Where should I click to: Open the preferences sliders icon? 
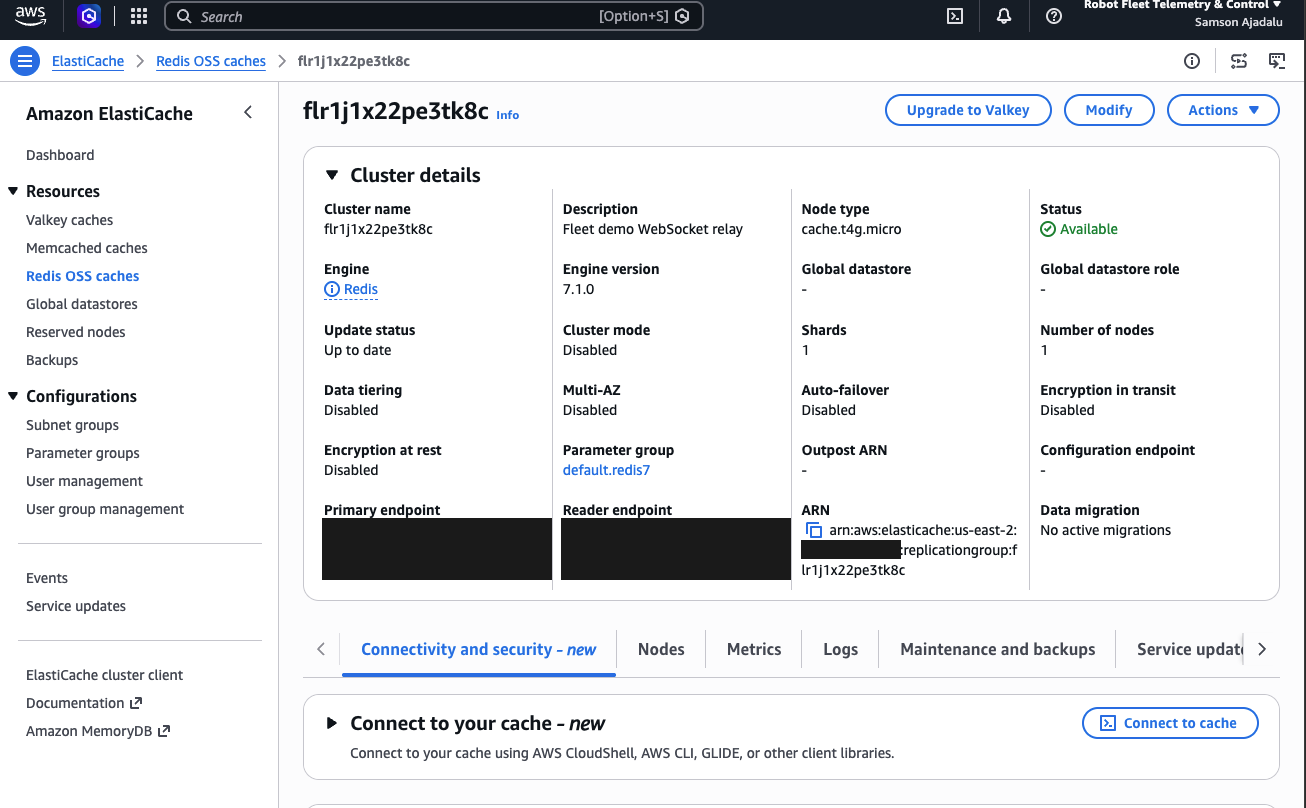tap(1239, 61)
